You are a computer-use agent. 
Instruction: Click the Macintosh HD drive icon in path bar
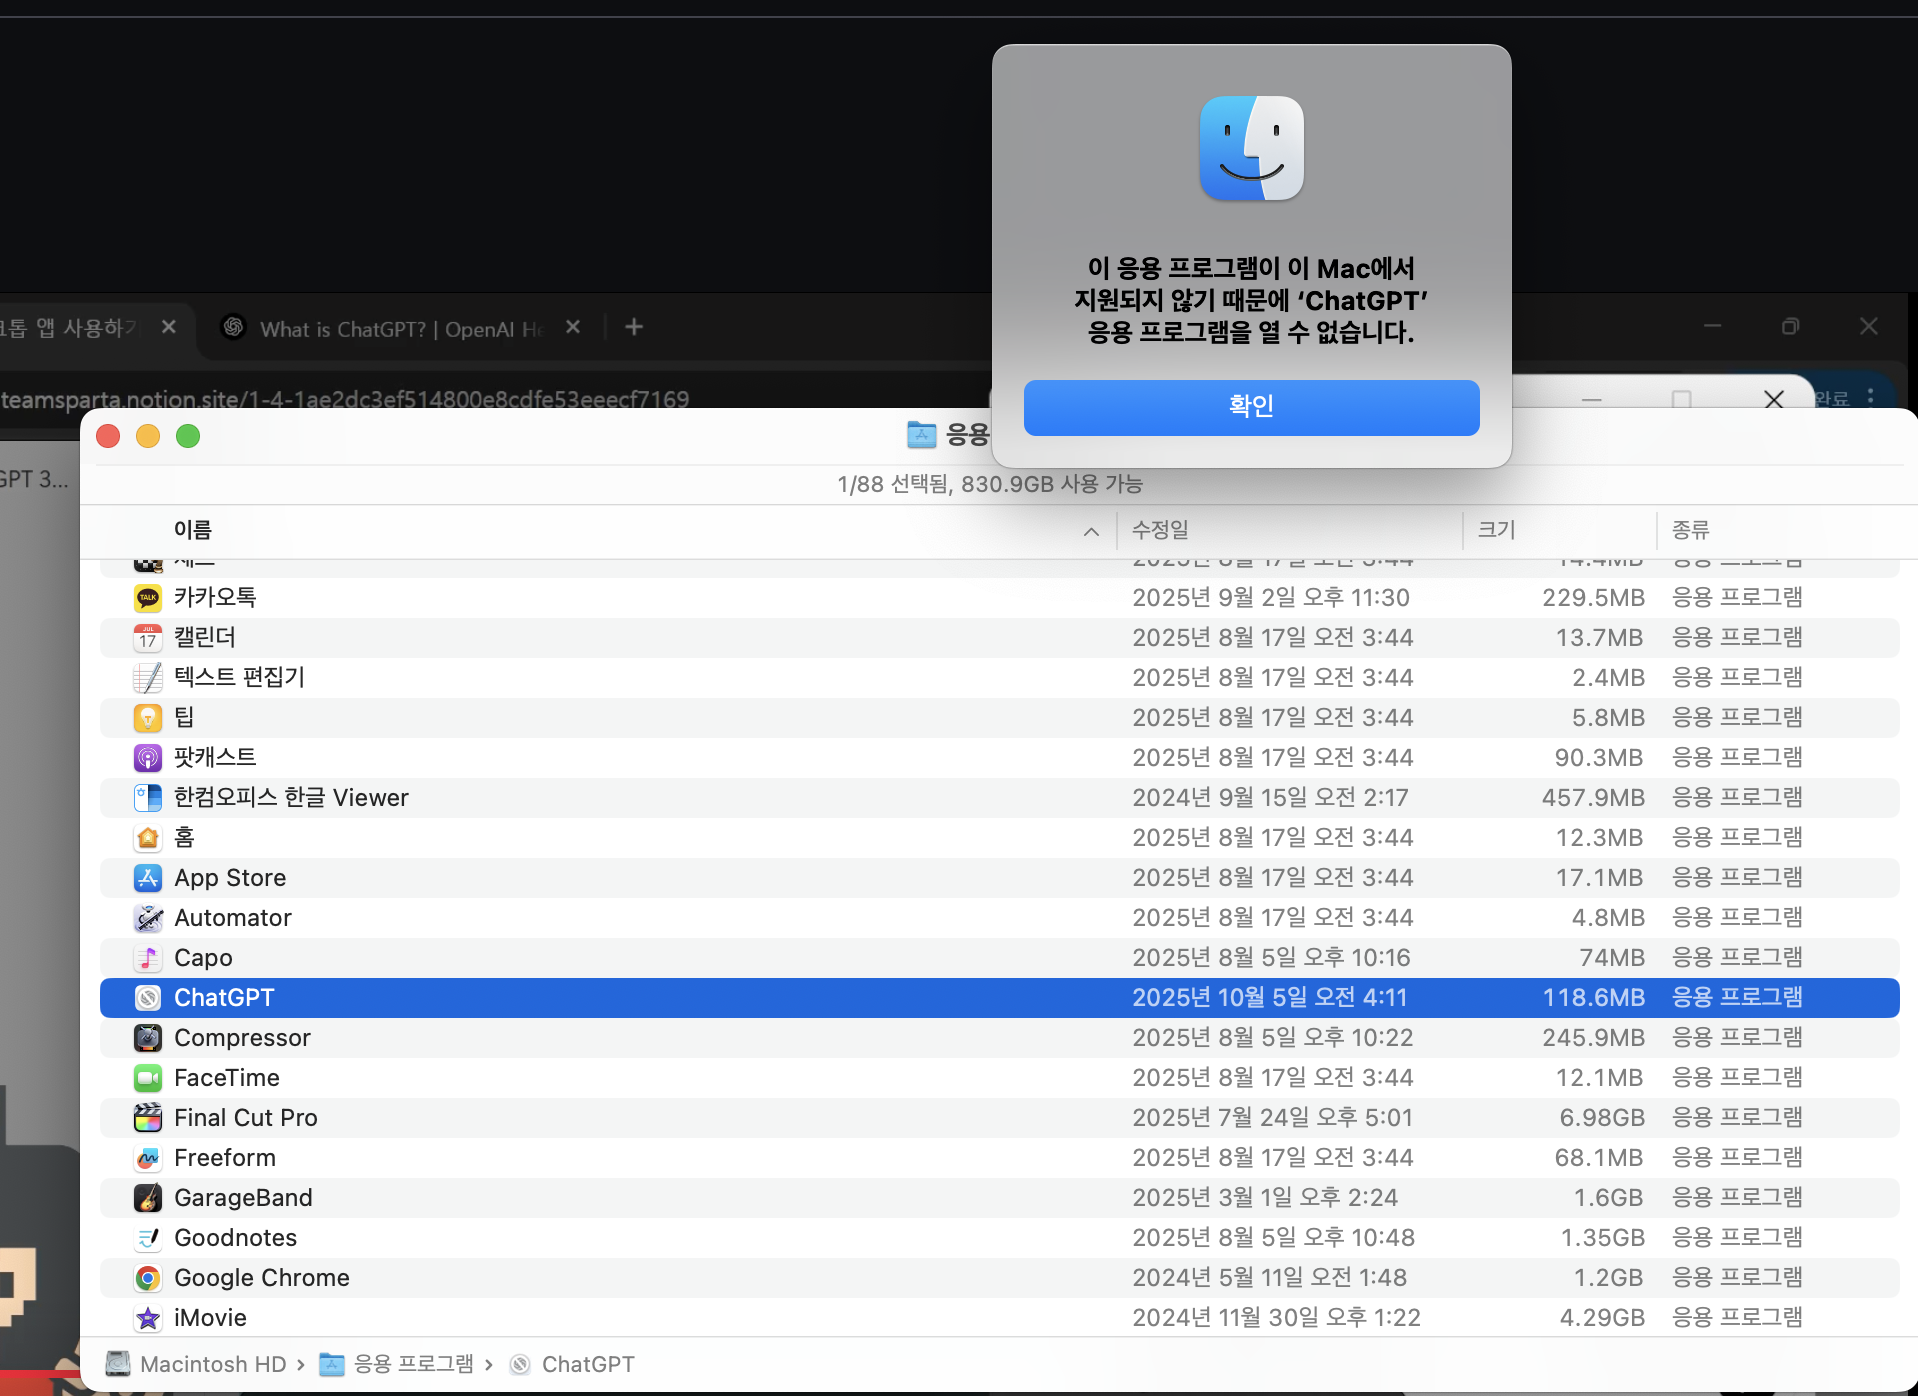pos(118,1364)
